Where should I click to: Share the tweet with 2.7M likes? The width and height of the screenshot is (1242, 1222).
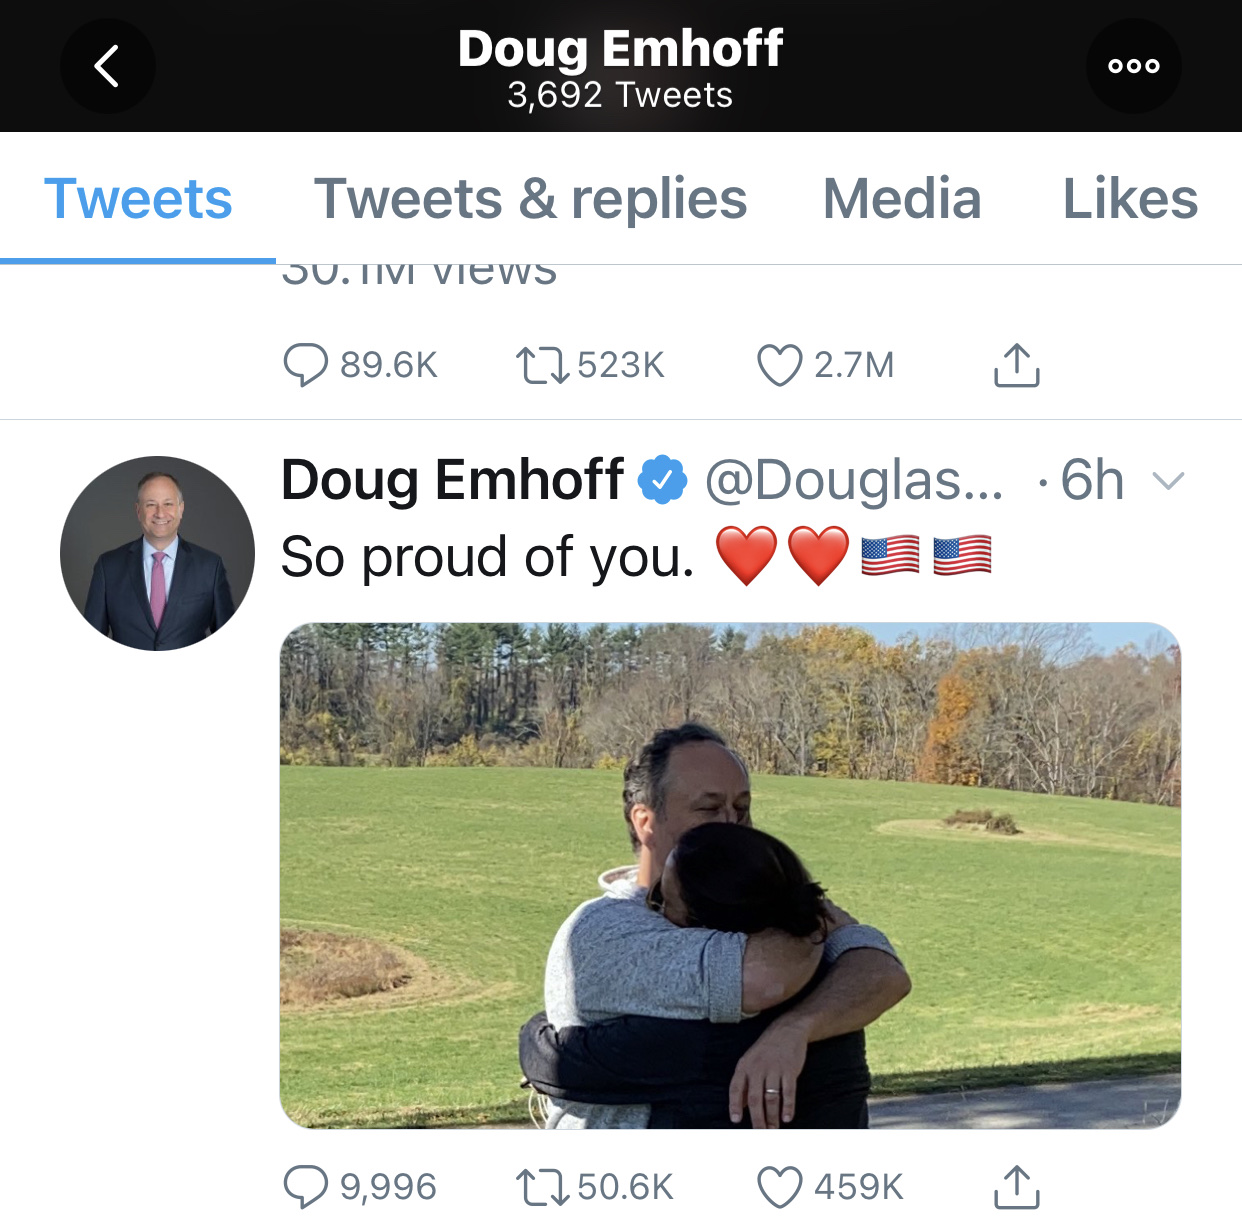point(1016,365)
